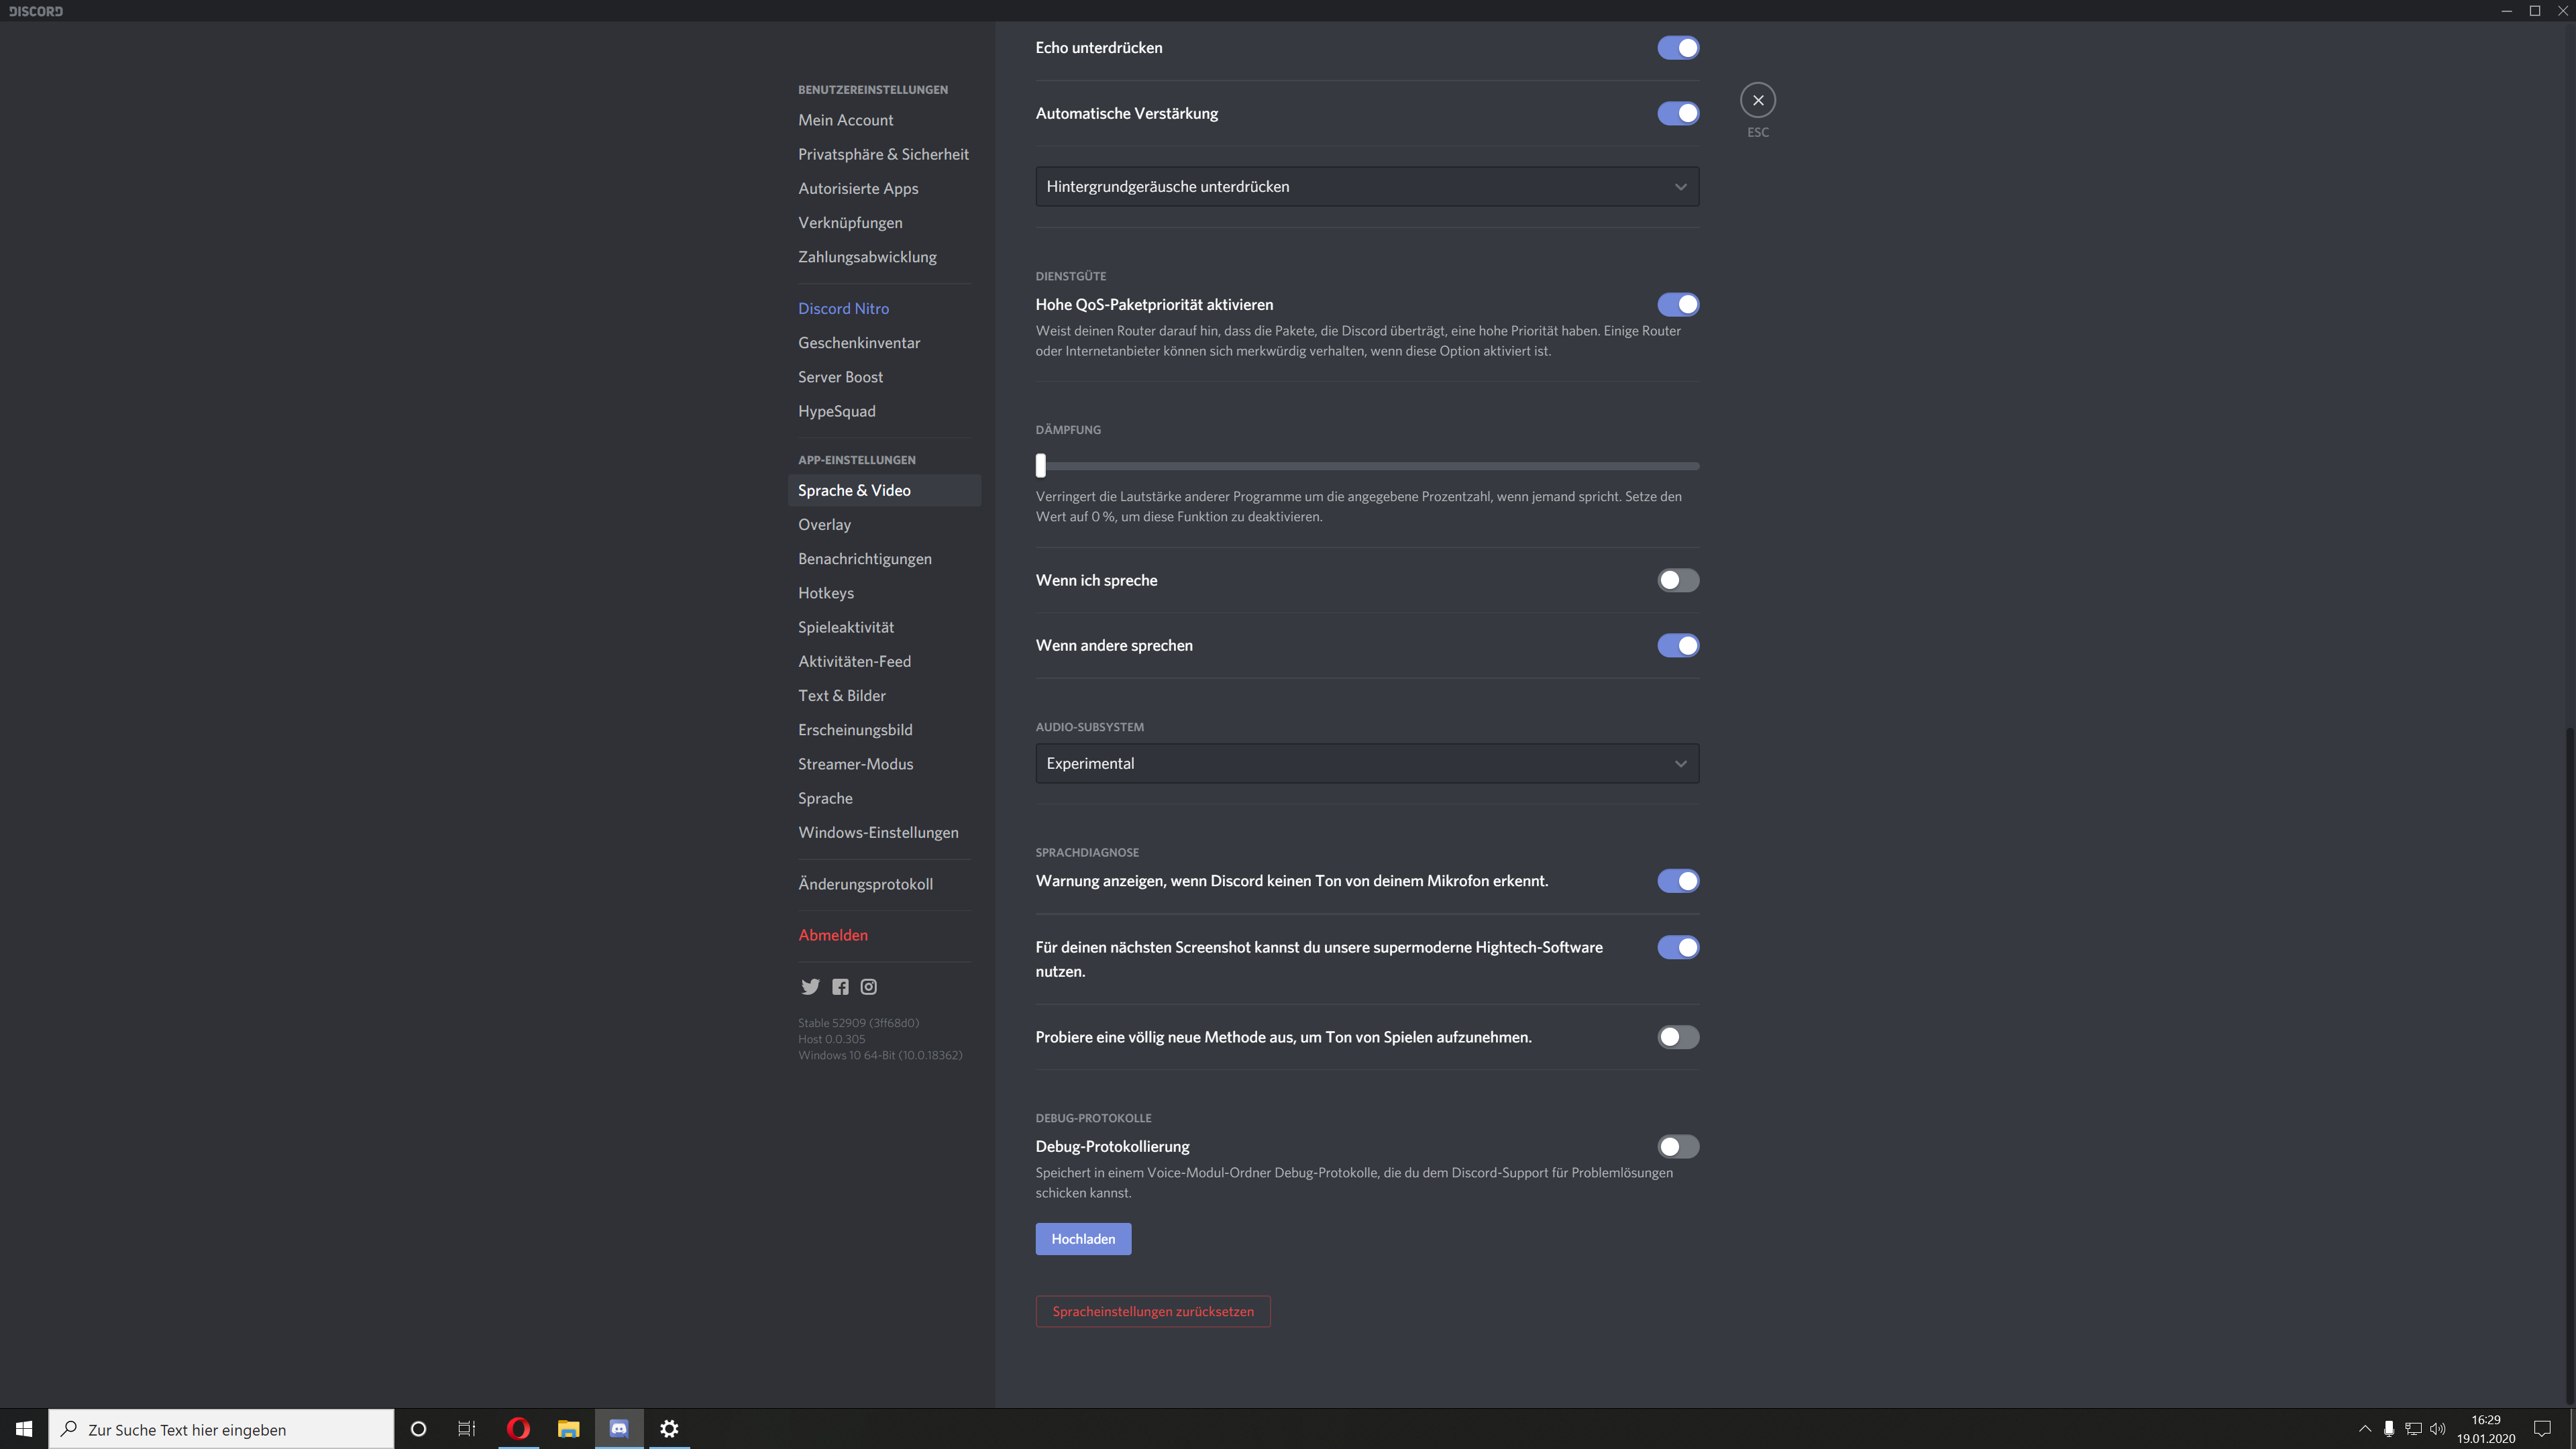The width and height of the screenshot is (2576, 1449).
Task: Expand Hintergrundgeräusche unterdrücken dropdown
Action: click(x=1366, y=187)
